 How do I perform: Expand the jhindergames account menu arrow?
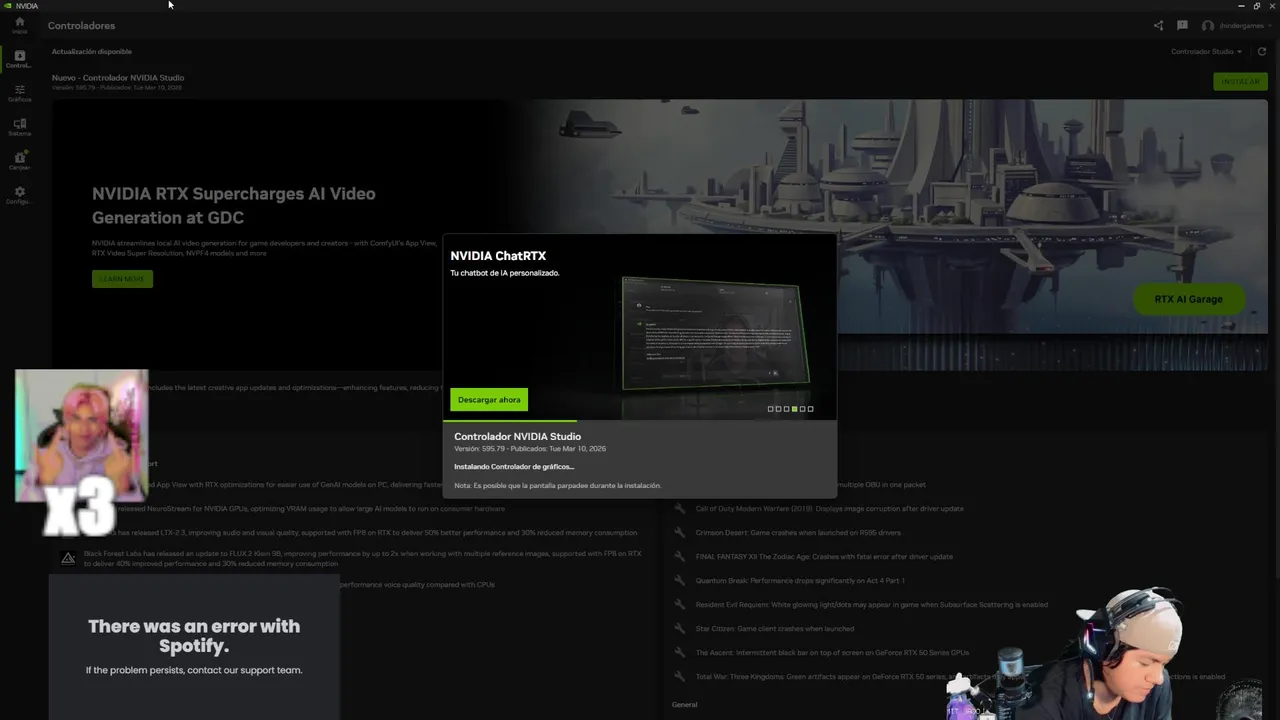click(1269, 26)
